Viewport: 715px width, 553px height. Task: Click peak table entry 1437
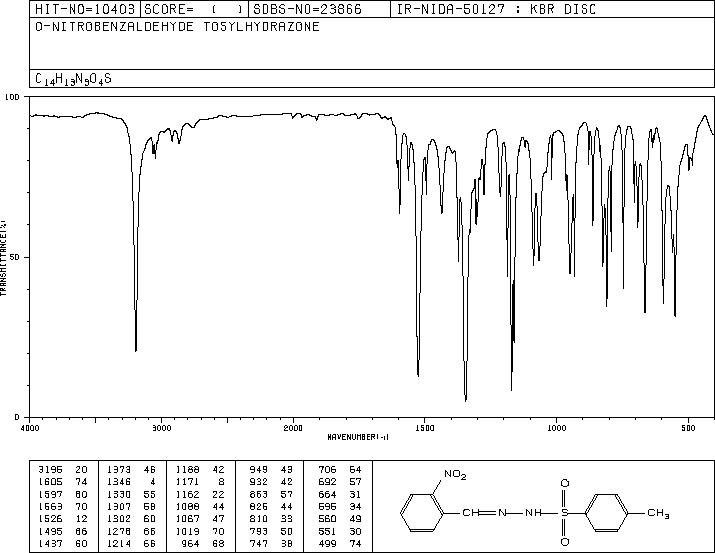tap(50, 543)
